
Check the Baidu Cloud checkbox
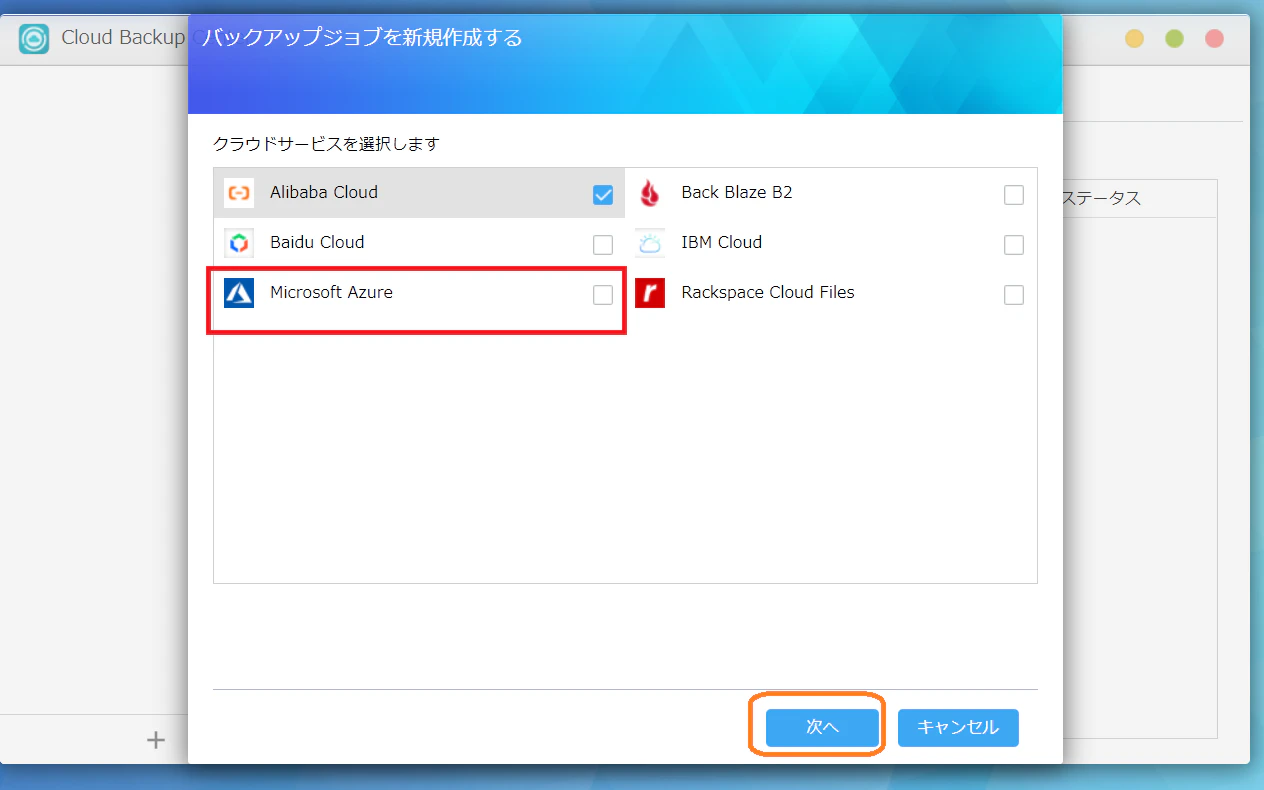[x=603, y=245]
